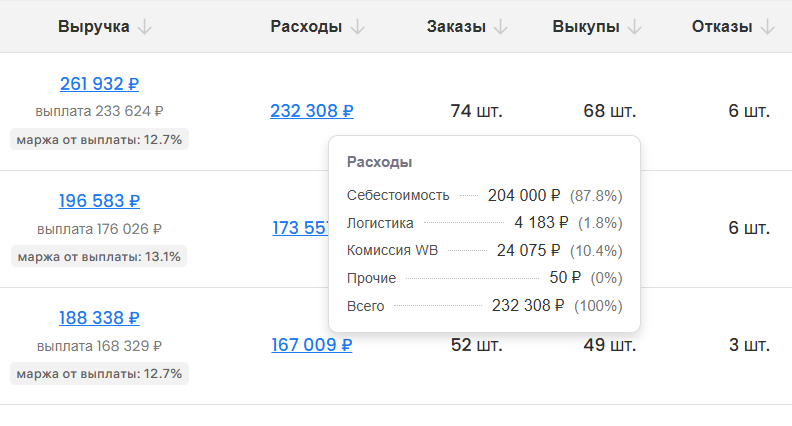The width and height of the screenshot is (792, 426).
Task: Click the 24 075 ₽ commission value
Action: point(528,251)
